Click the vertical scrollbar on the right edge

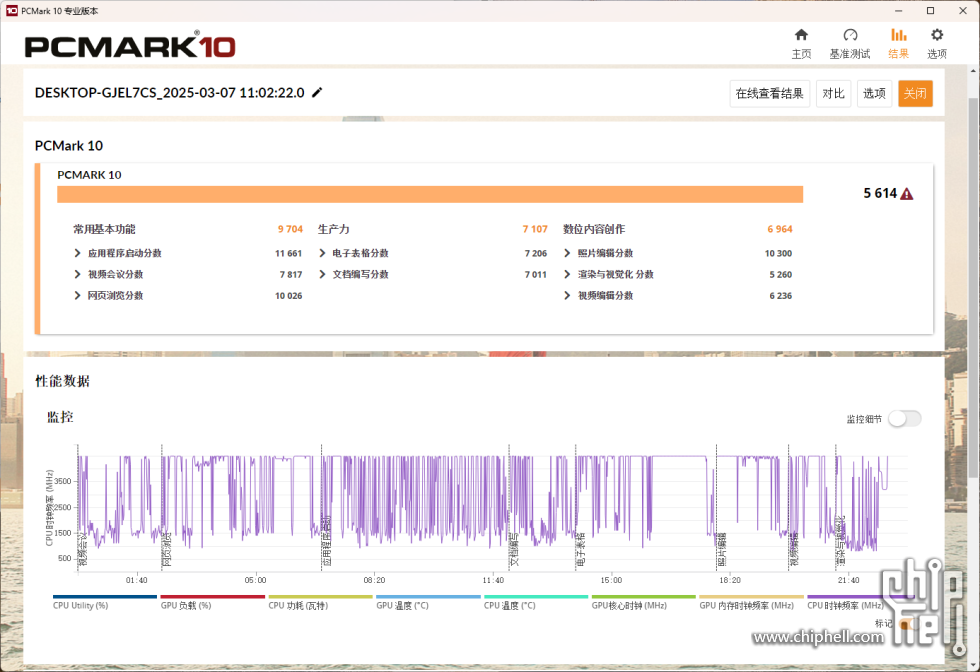pos(974,288)
